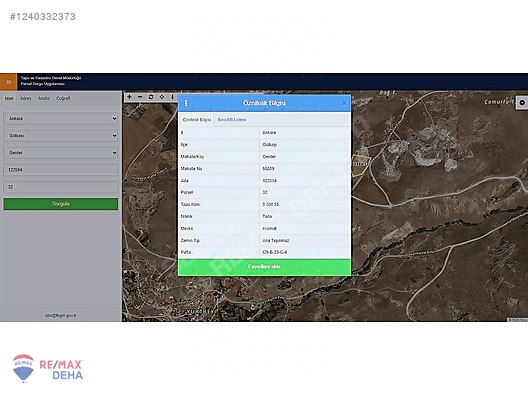Open the map settings gear icon
Viewport: 528px width, 396px height.
(x=522, y=103)
